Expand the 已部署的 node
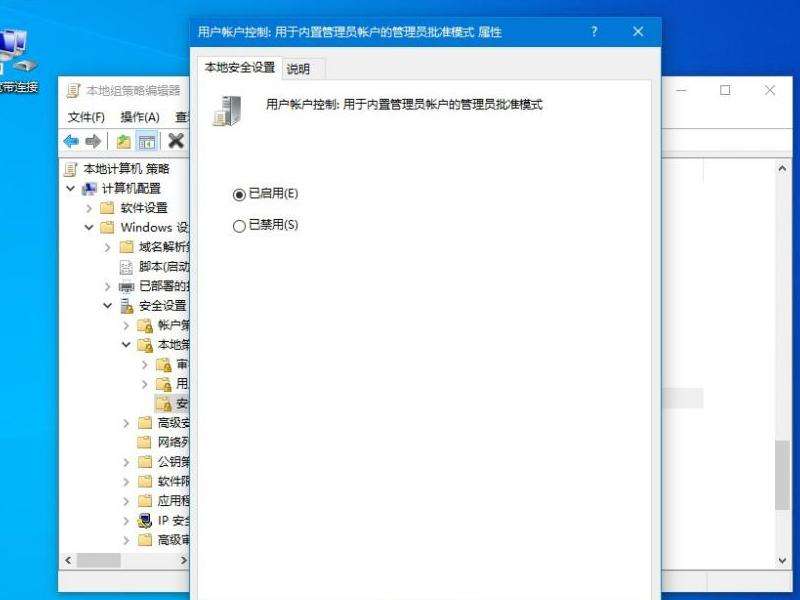Viewport: 800px width, 600px height. tap(107, 286)
